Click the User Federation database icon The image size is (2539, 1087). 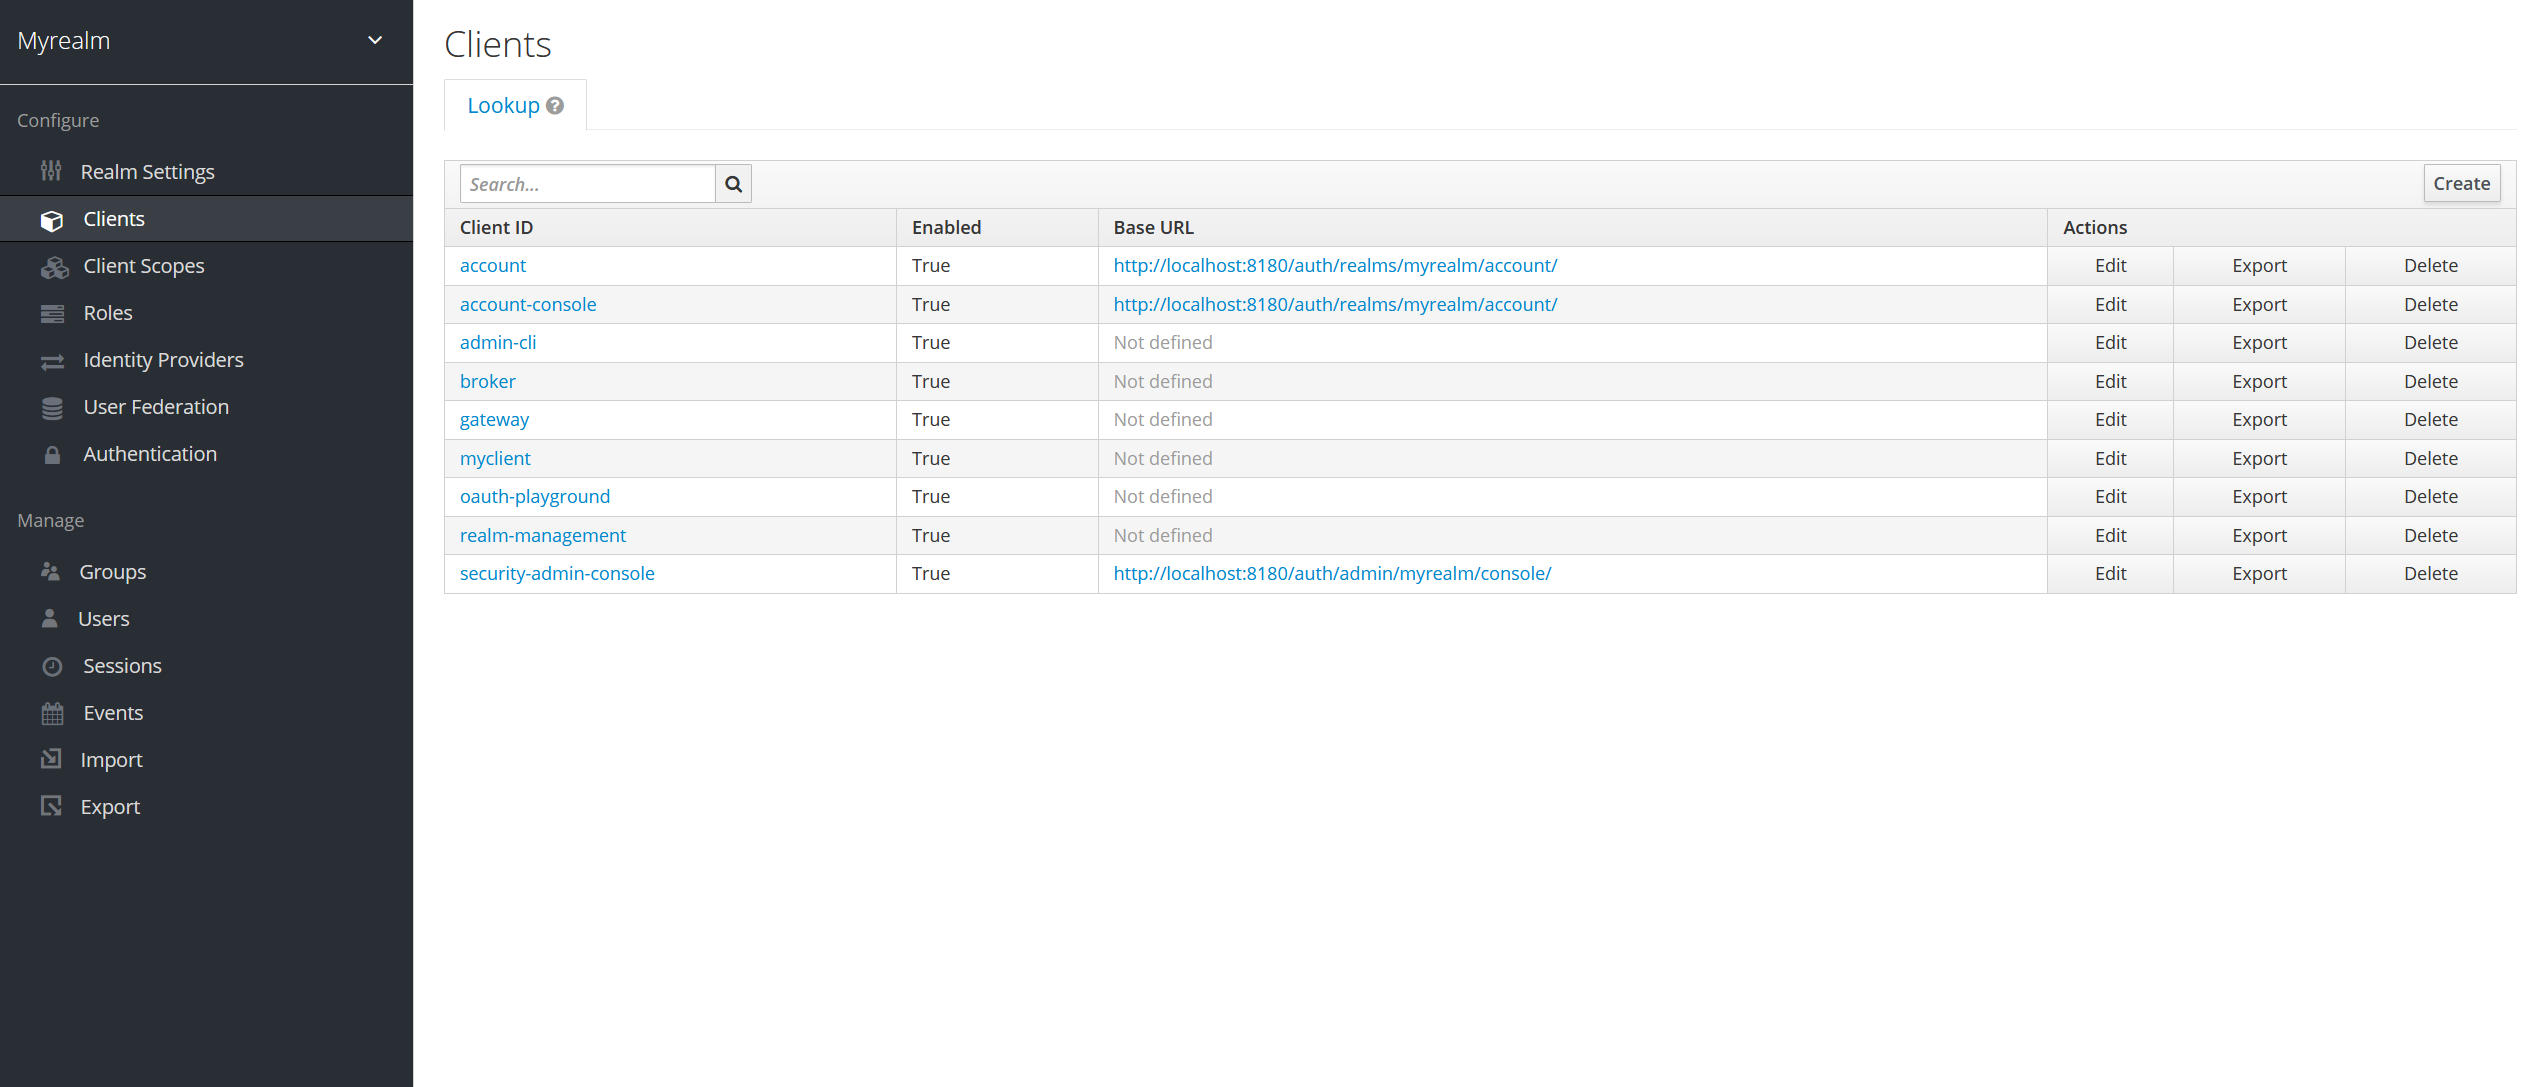(52, 408)
